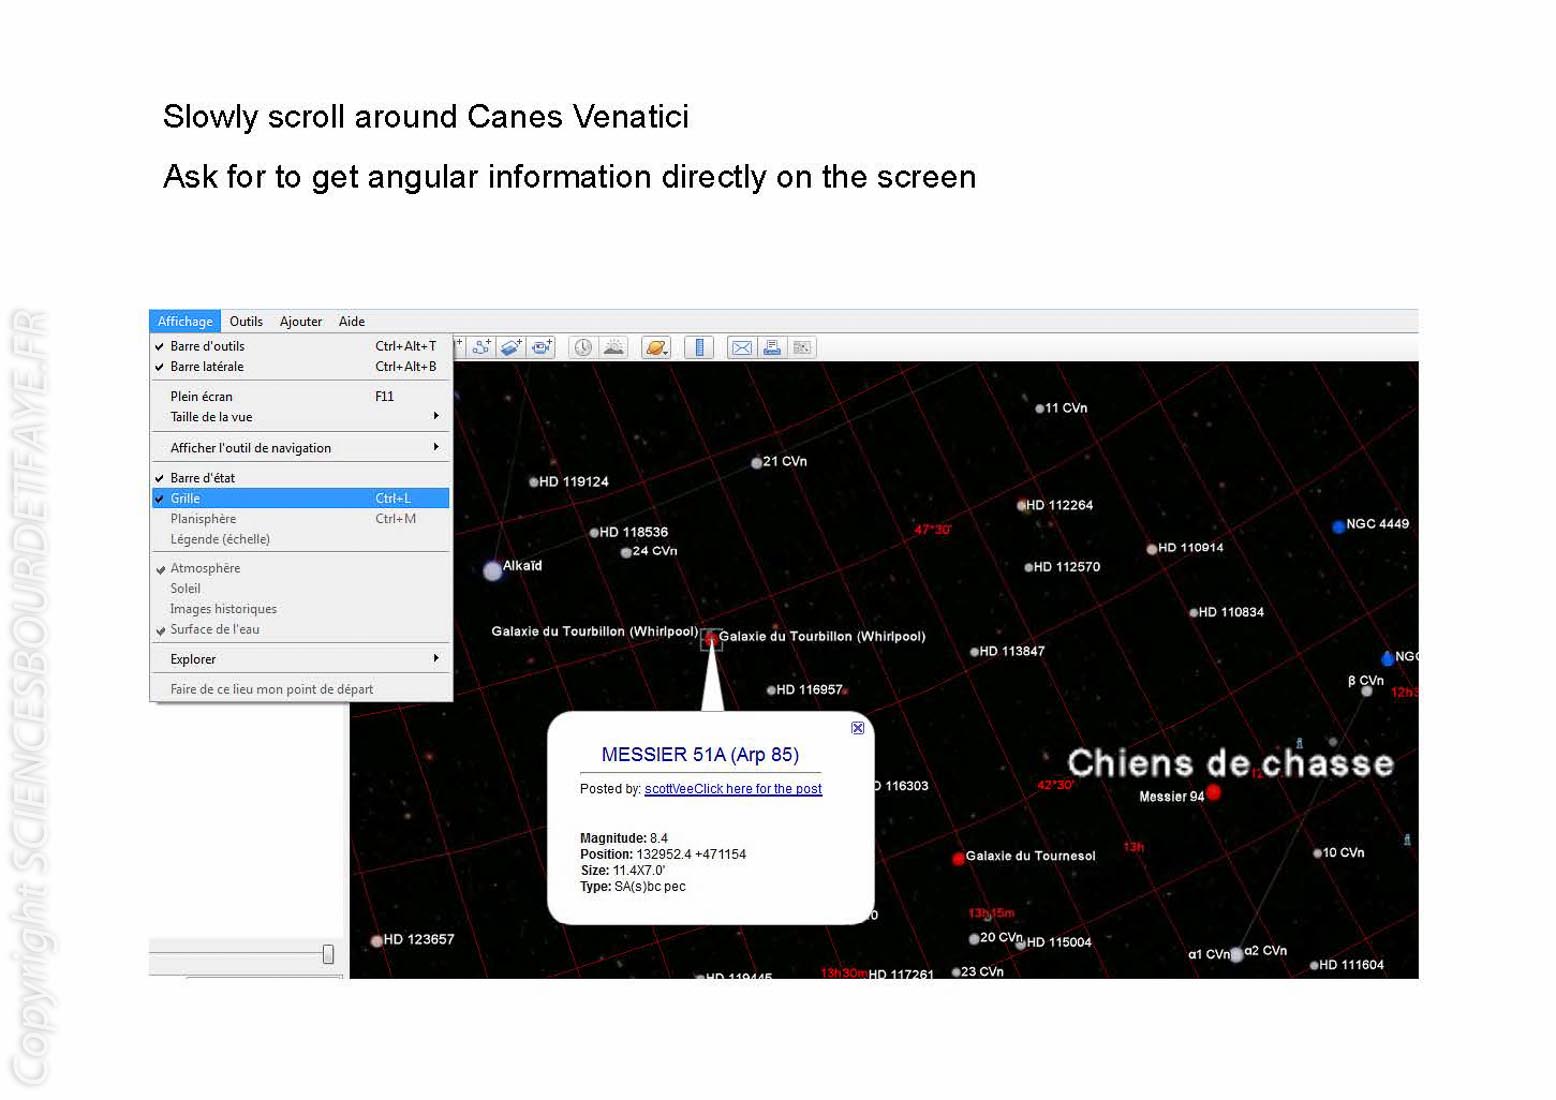Screen dimensions: 1556x1100
Task: Click the star 21 CVn
Action: [x=757, y=463]
